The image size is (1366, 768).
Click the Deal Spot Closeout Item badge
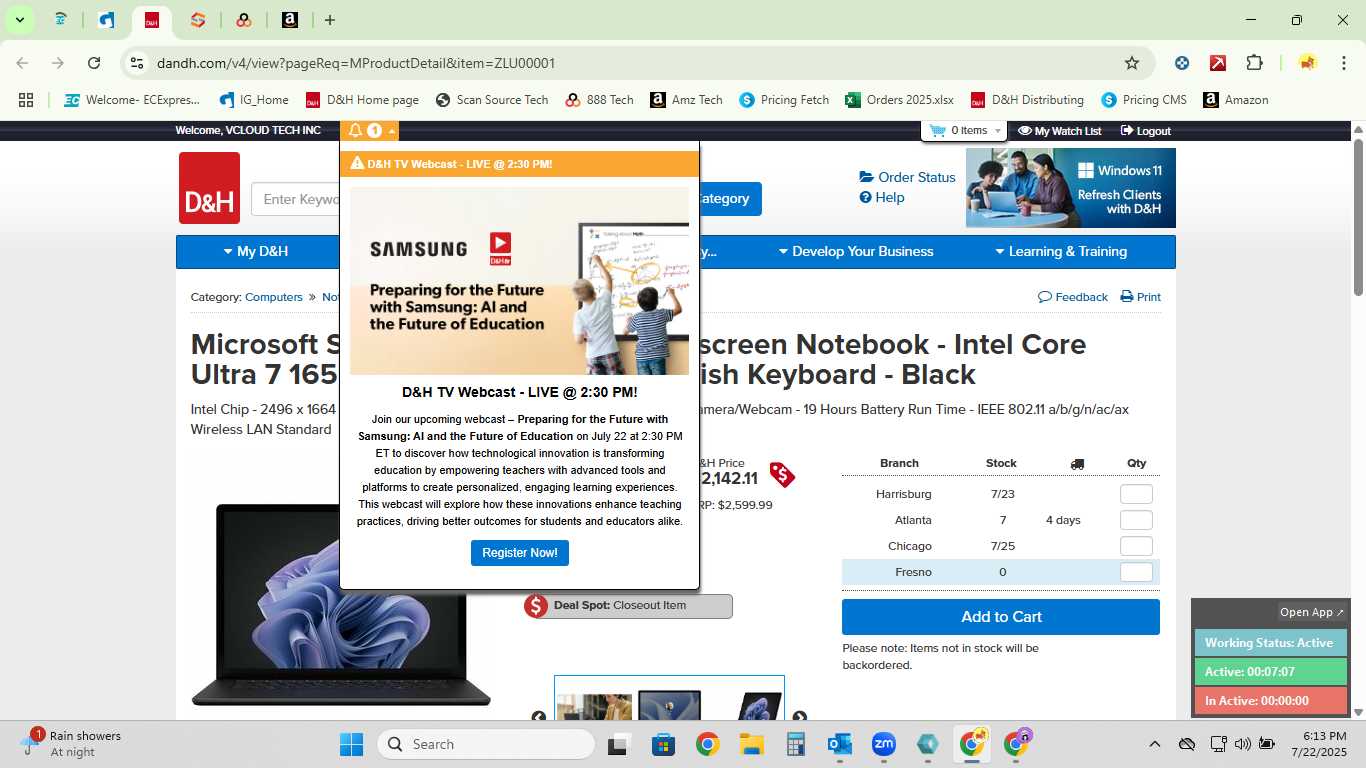click(x=628, y=606)
